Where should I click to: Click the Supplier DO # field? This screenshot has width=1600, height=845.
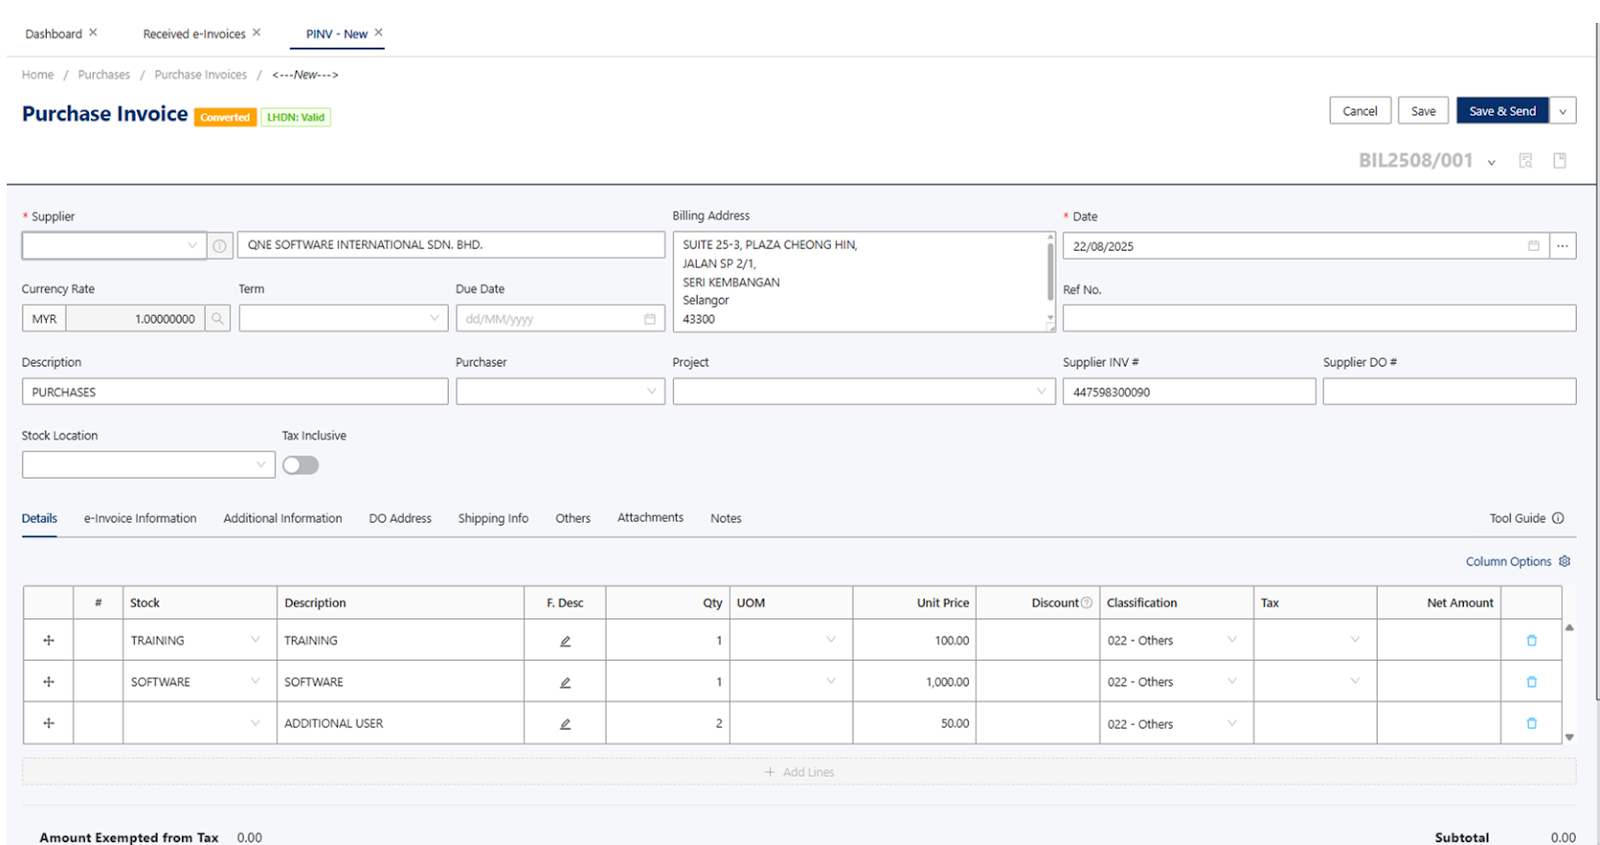pos(1449,391)
